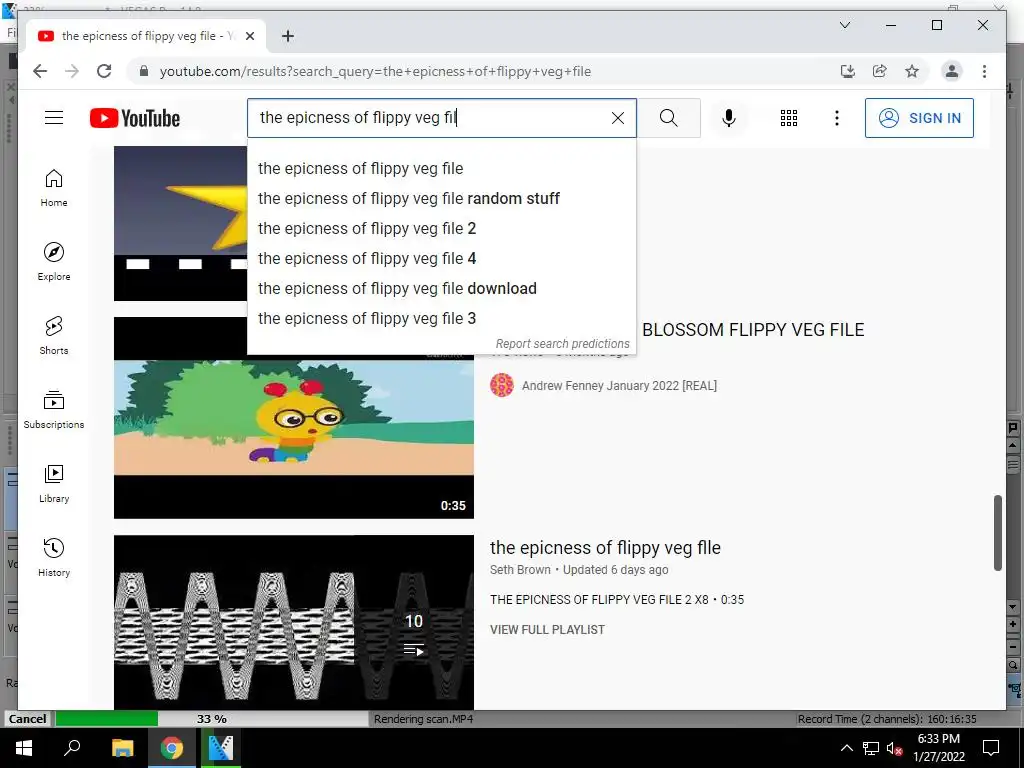Bookmark this page with the star icon
This screenshot has height=768, width=1024.
(x=912, y=71)
